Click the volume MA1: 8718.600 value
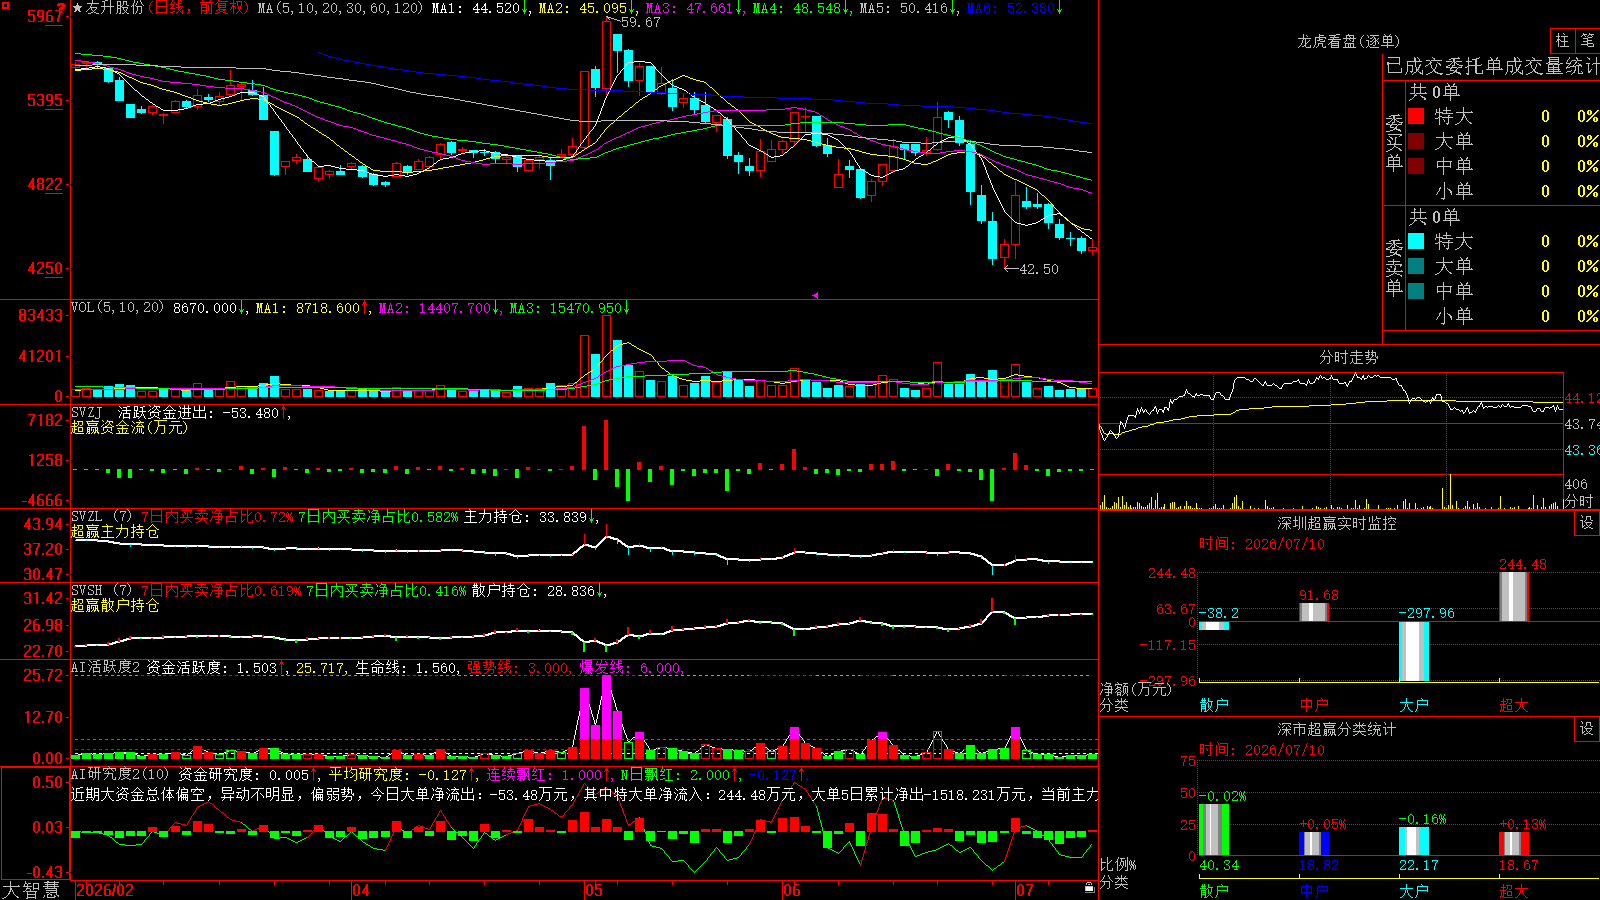Screen dimensions: 1600x900 [x=312, y=308]
